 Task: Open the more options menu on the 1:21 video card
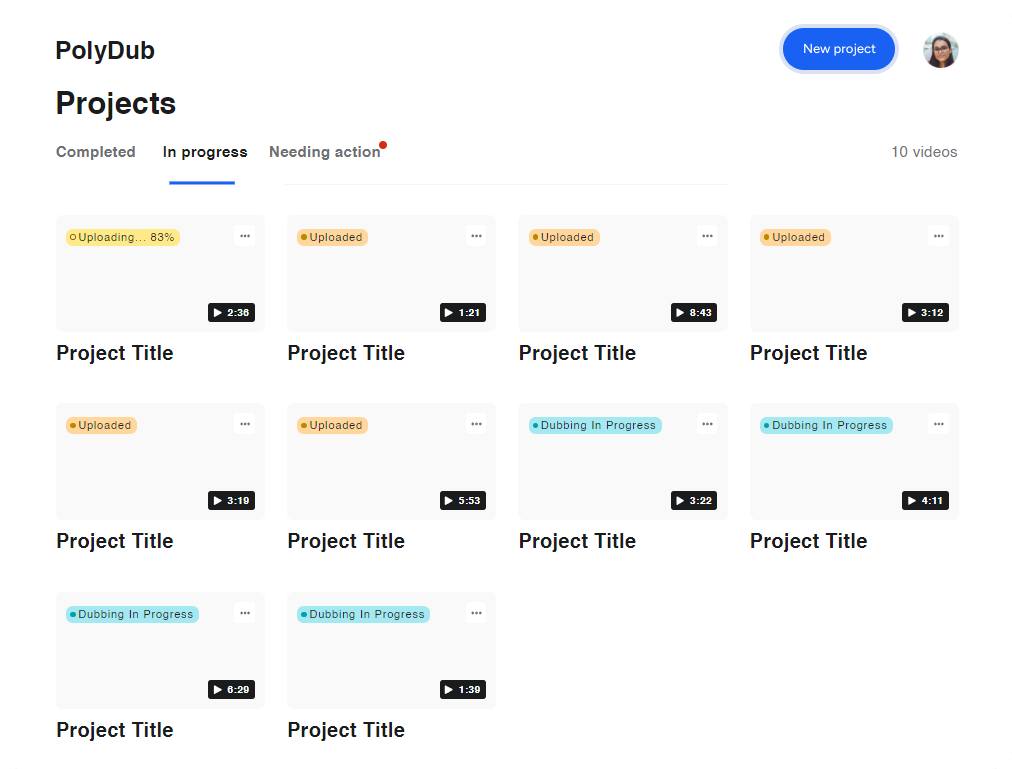(x=476, y=236)
